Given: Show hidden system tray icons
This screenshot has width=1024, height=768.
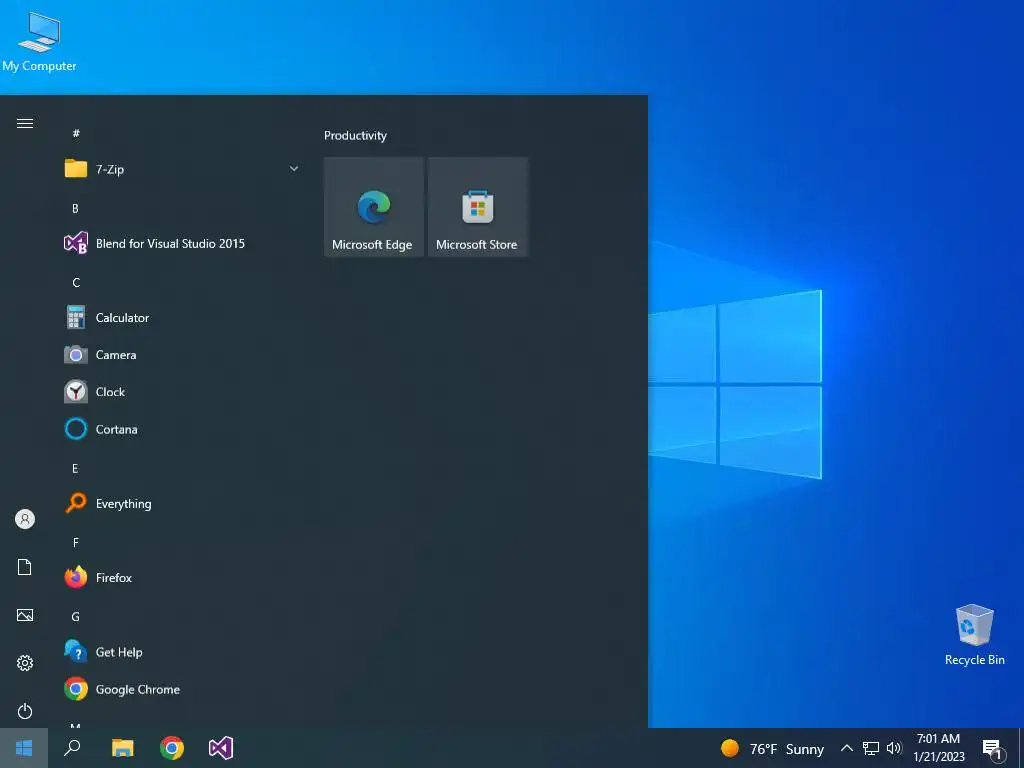Looking at the screenshot, I should [846, 748].
